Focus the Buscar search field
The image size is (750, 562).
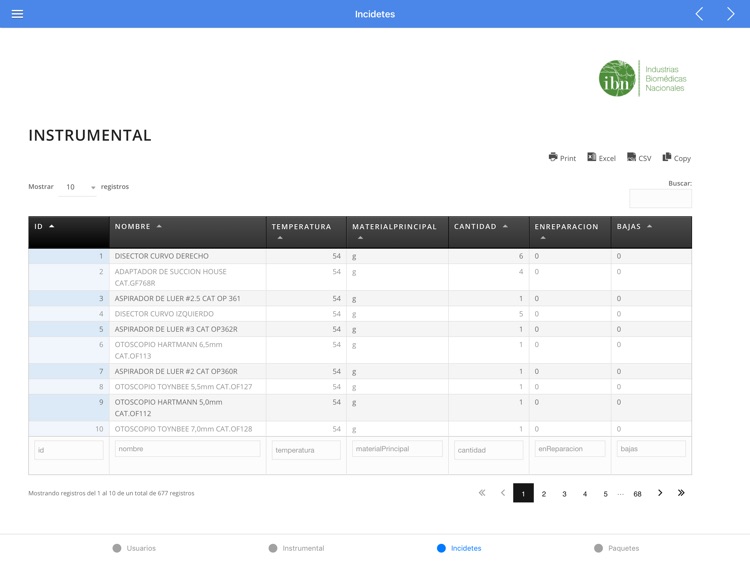point(660,198)
